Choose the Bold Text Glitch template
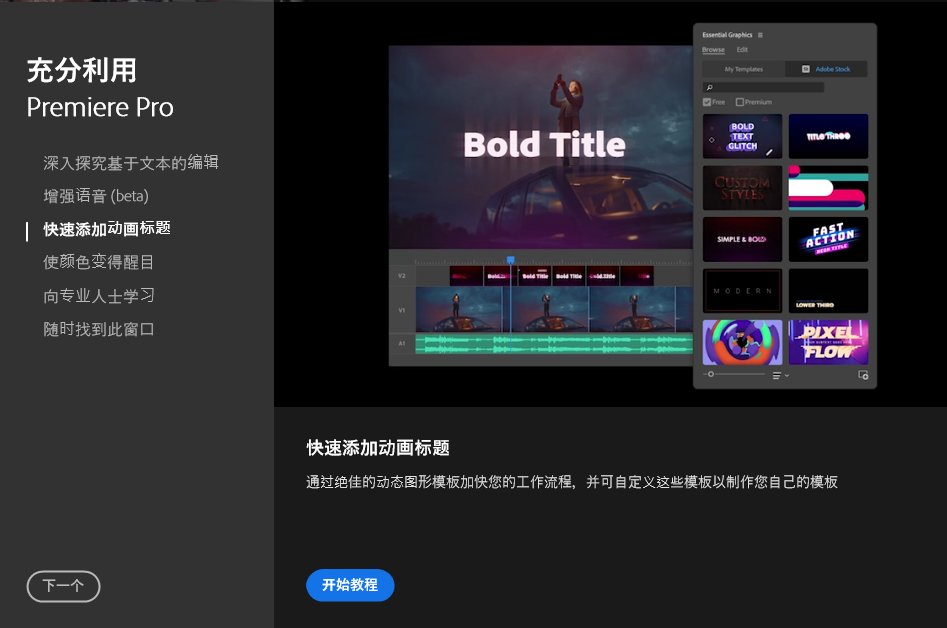Viewport: 947px width, 628px height. [x=742, y=136]
